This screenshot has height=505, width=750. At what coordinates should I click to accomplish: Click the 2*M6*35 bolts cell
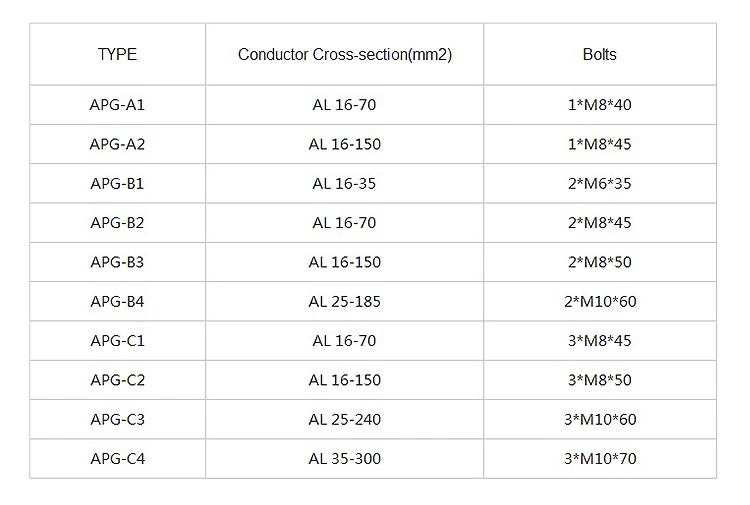click(600, 183)
